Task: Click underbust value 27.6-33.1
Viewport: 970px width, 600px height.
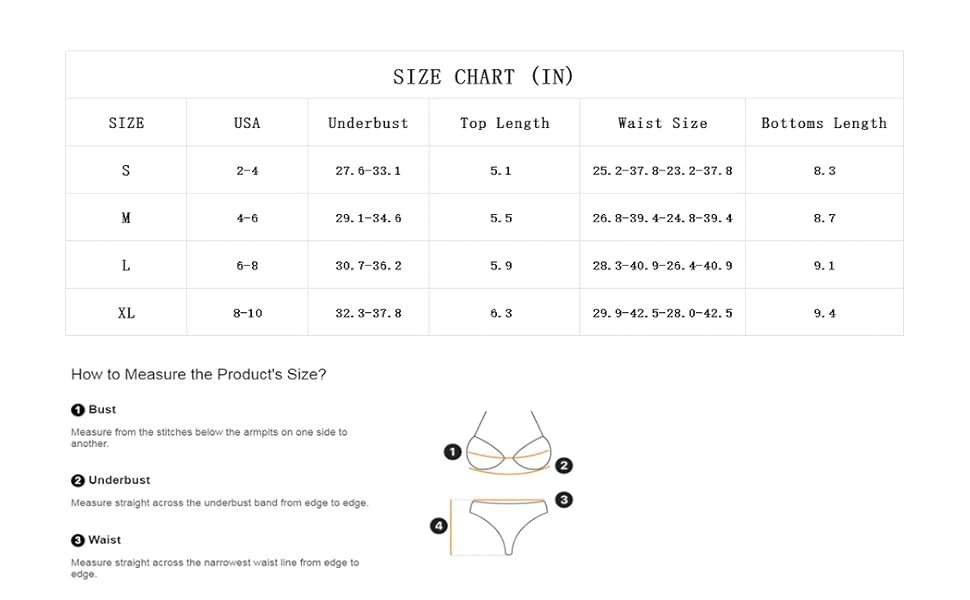Action: tap(368, 171)
